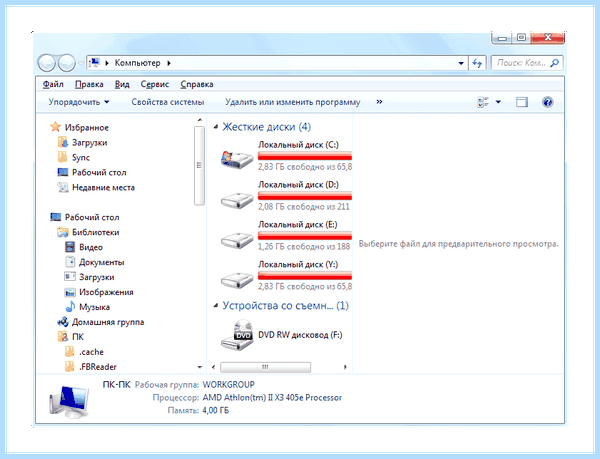
Task: Select DVD RW дисковод (F:) icon
Action: (237, 335)
